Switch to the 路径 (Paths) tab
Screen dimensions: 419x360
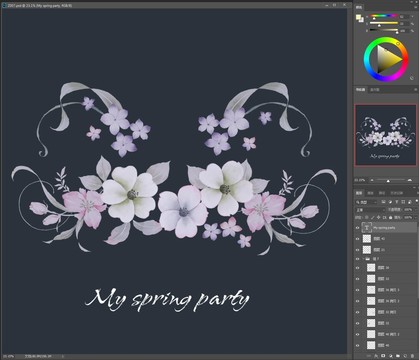382,193
